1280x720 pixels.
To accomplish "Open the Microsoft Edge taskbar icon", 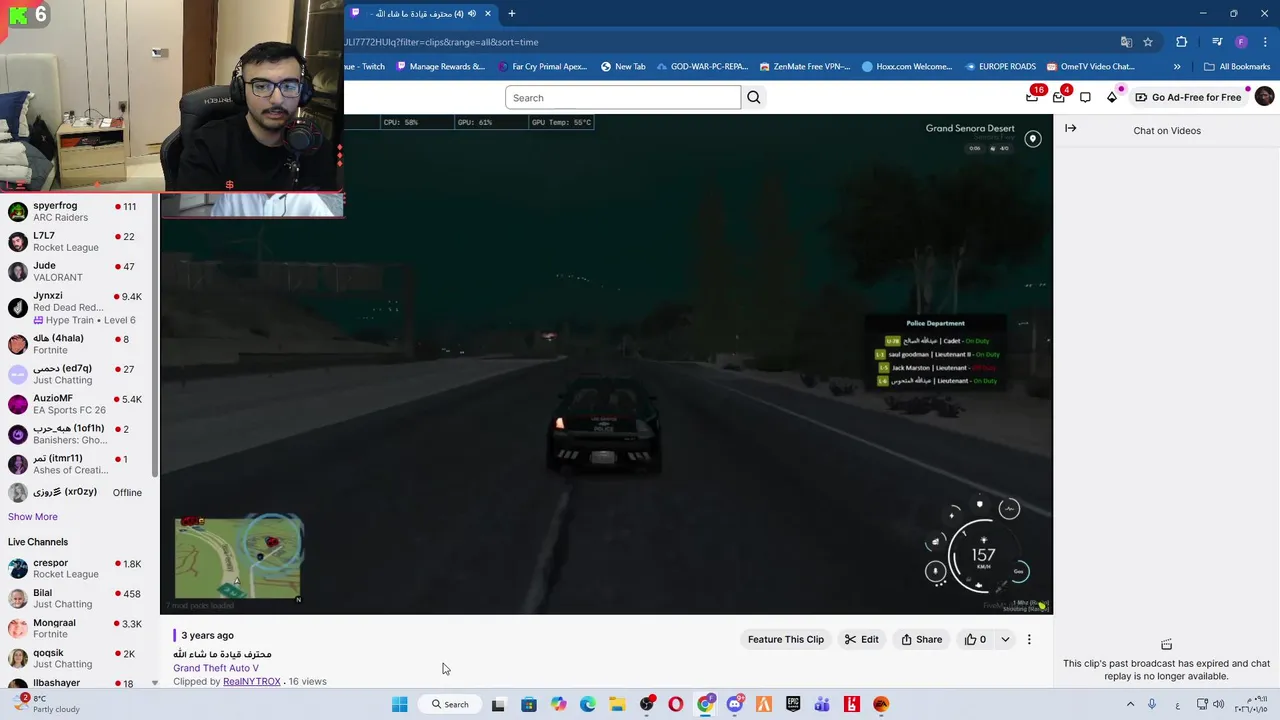I will (588, 704).
